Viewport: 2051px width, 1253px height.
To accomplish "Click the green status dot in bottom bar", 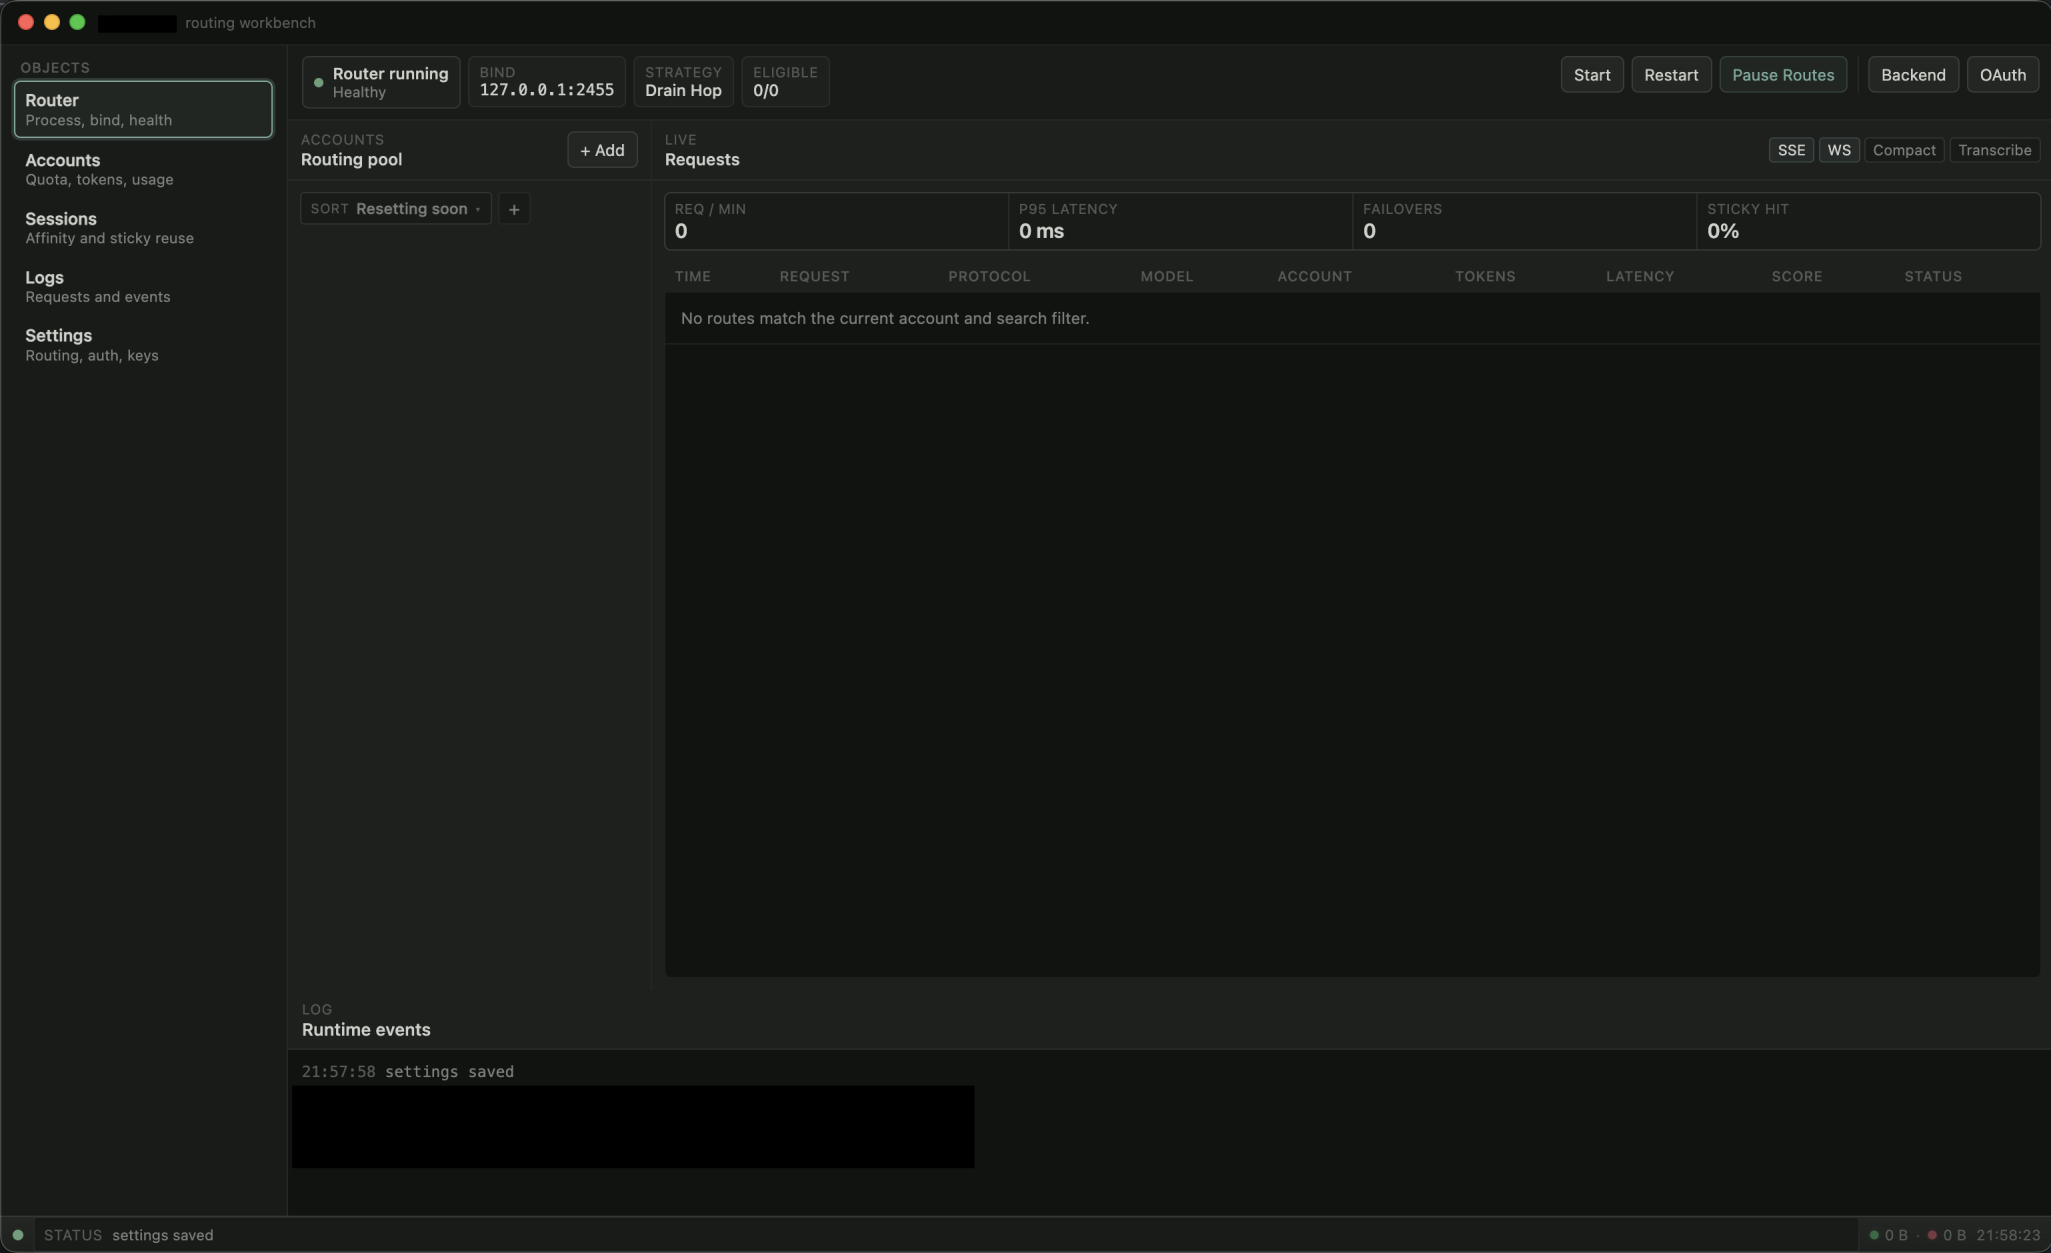I will (x=18, y=1235).
